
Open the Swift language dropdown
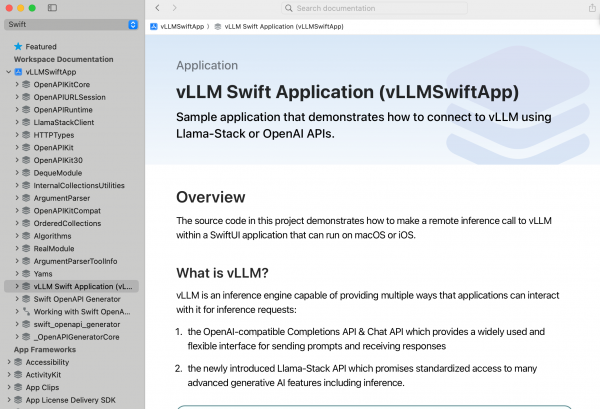[72, 24]
